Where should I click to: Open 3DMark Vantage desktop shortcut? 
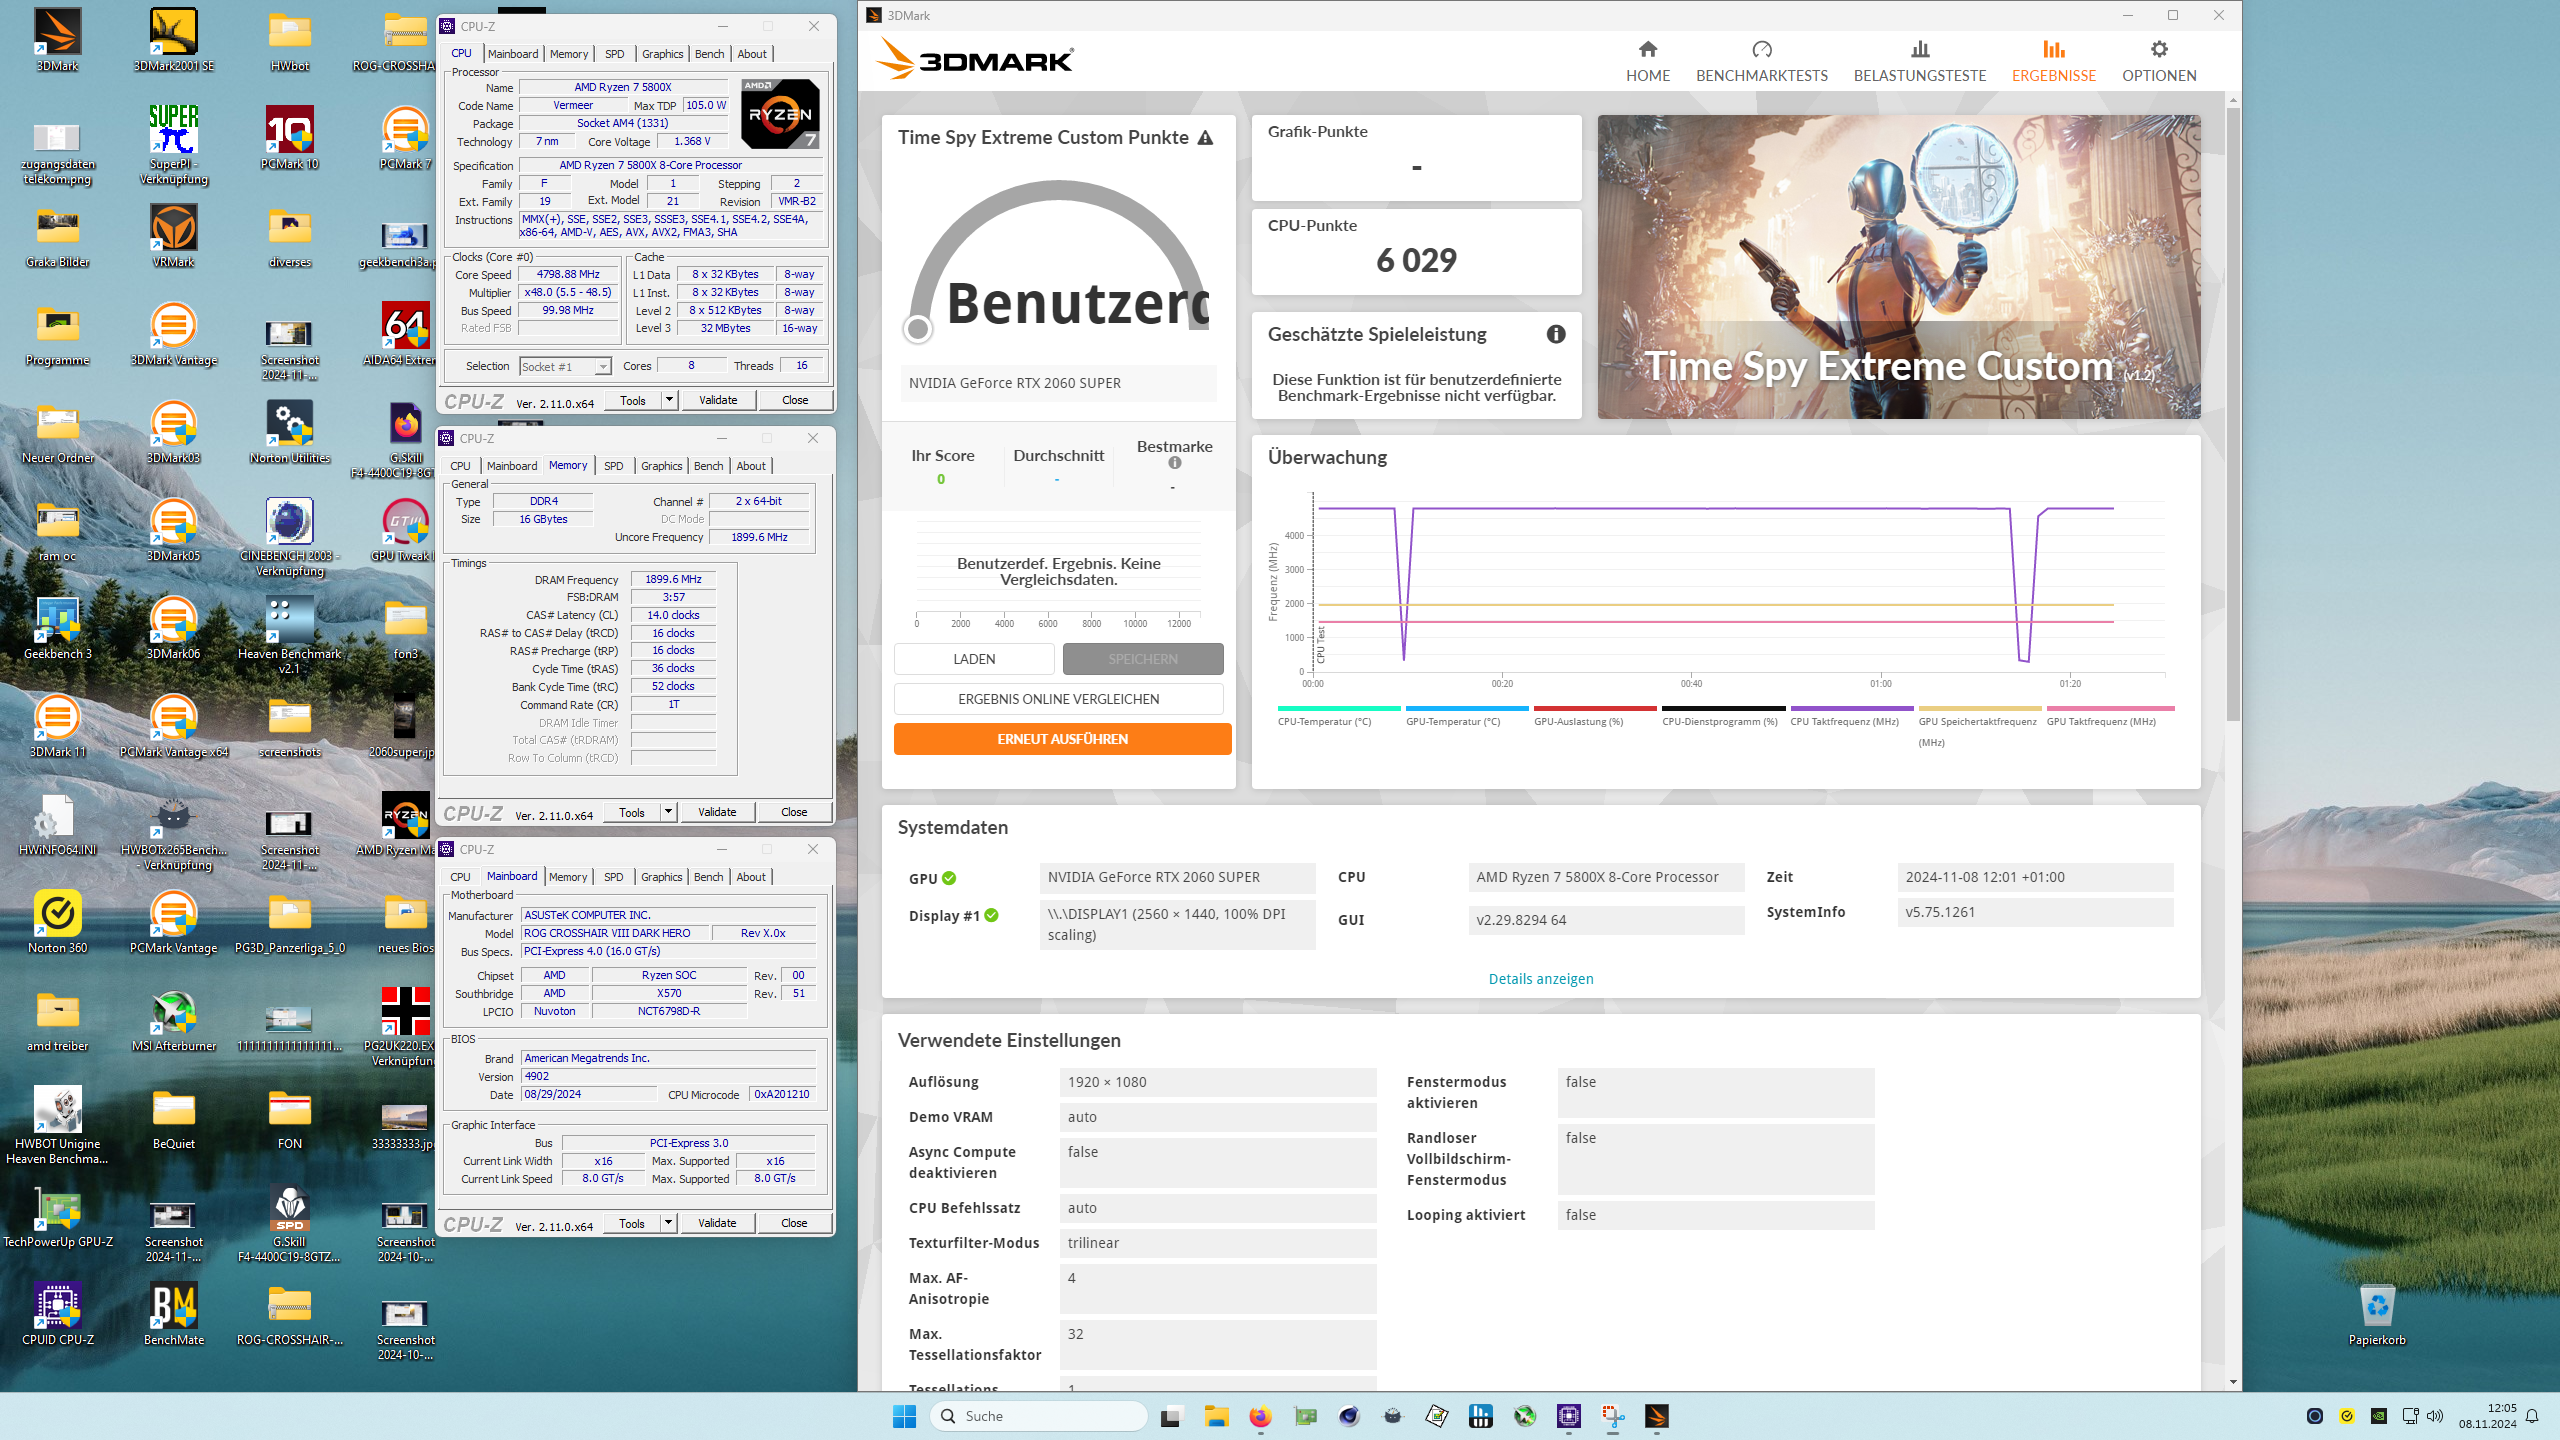[174, 334]
